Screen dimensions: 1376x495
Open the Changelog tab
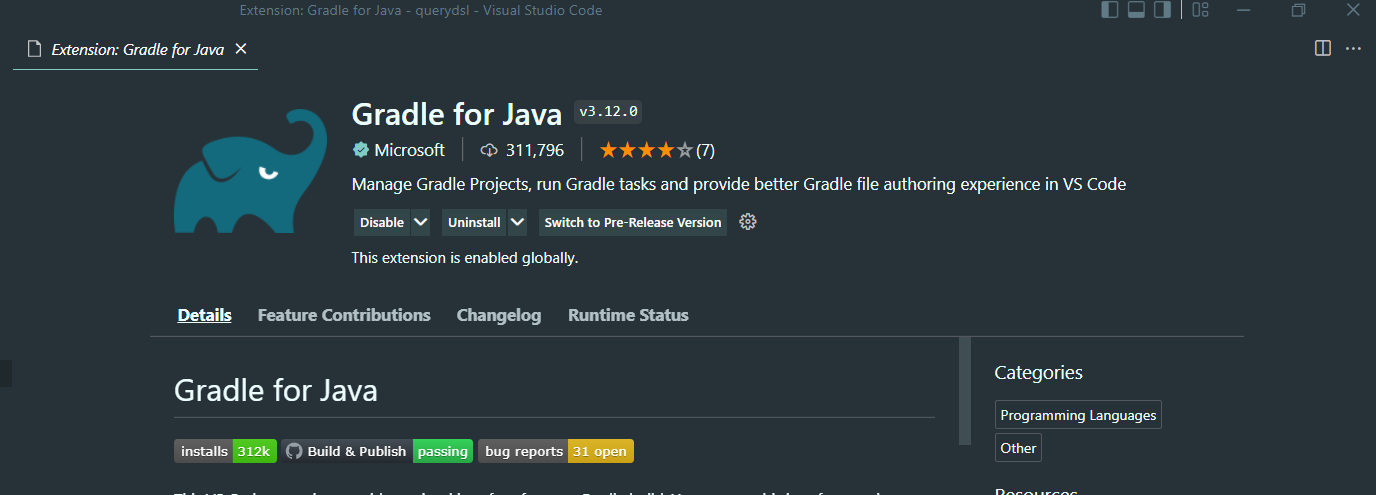pos(499,315)
